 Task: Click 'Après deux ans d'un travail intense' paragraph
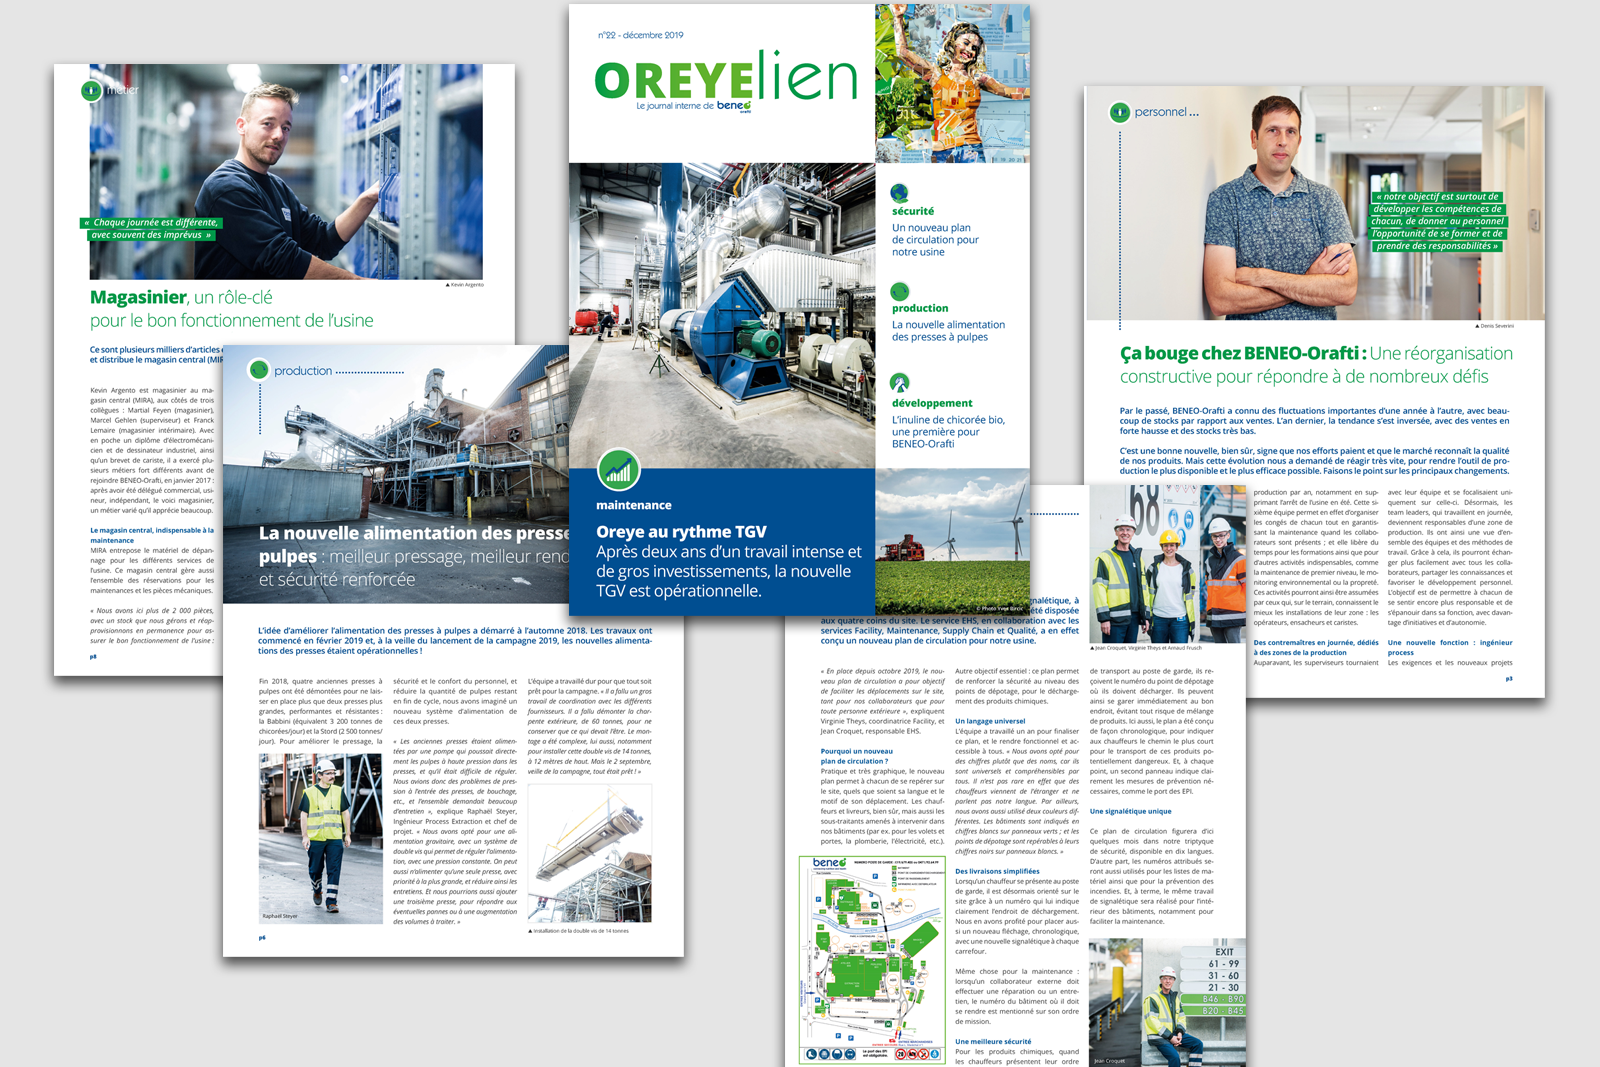coord(728,571)
